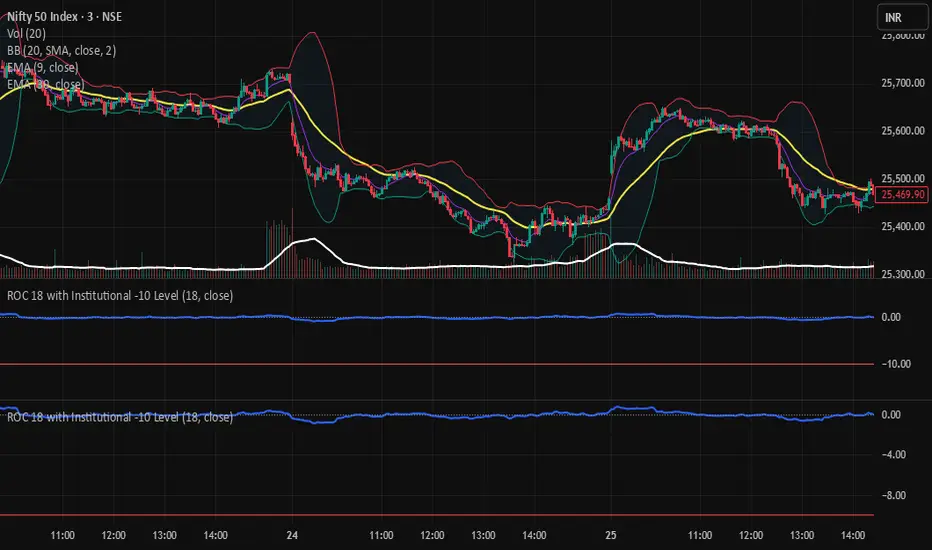932x550 pixels.
Task: Select the upper ROC 18 indicator legend
Action: tap(119, 296)
